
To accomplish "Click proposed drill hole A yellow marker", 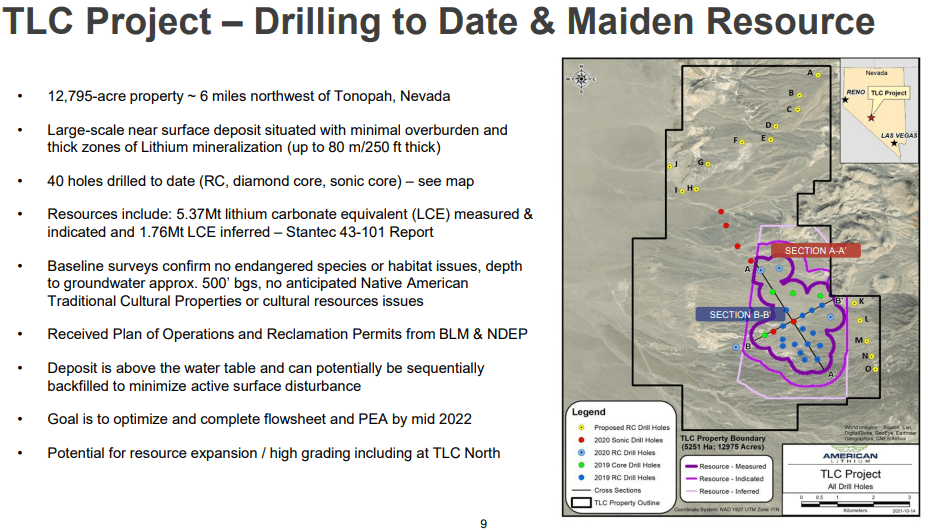I will coord(818,75).
